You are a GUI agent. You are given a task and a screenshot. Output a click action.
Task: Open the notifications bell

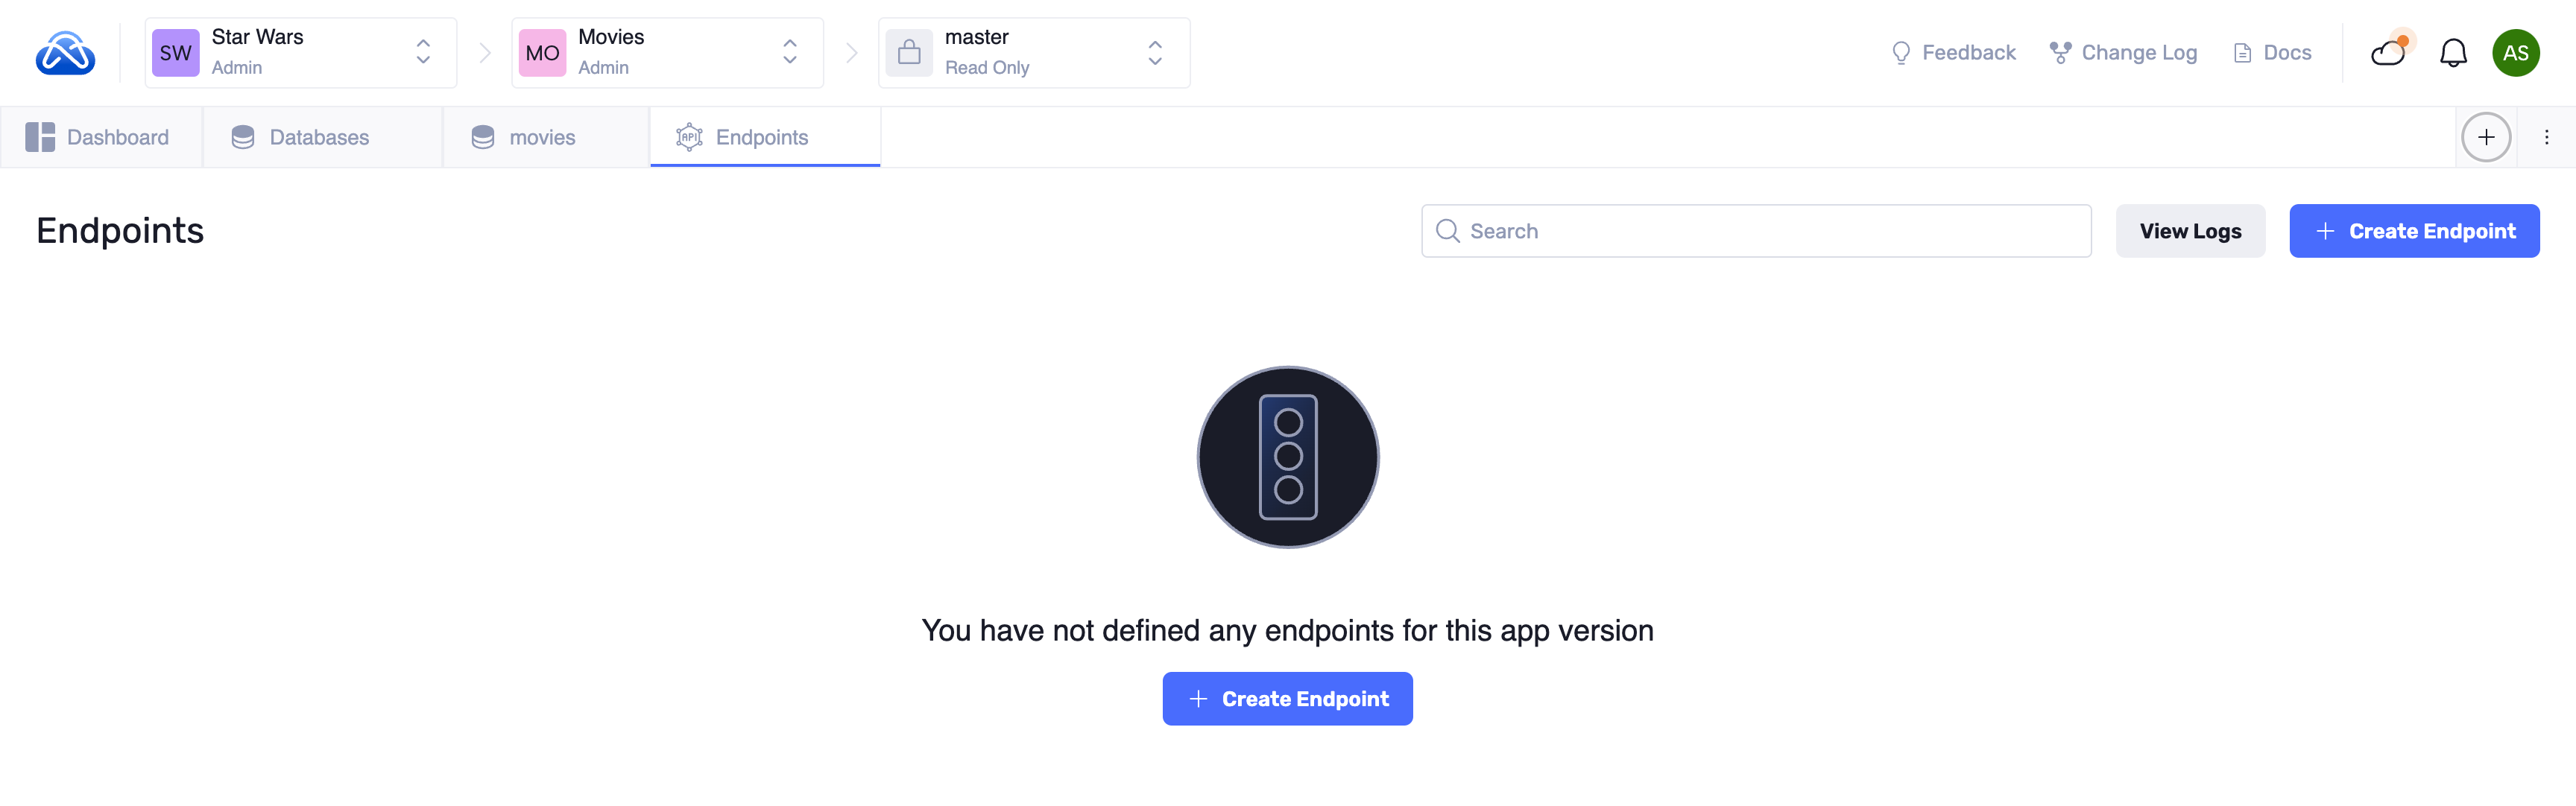pyautogui.click(x=2452, y=53)
